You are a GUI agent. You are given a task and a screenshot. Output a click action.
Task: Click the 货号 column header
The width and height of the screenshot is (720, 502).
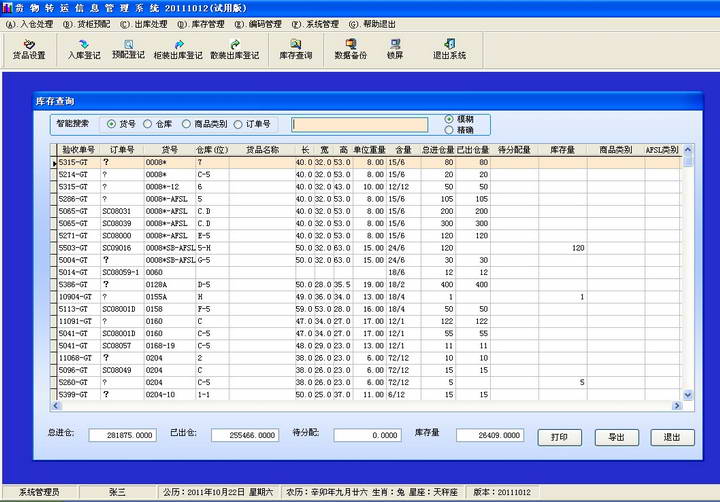point(170,150)
